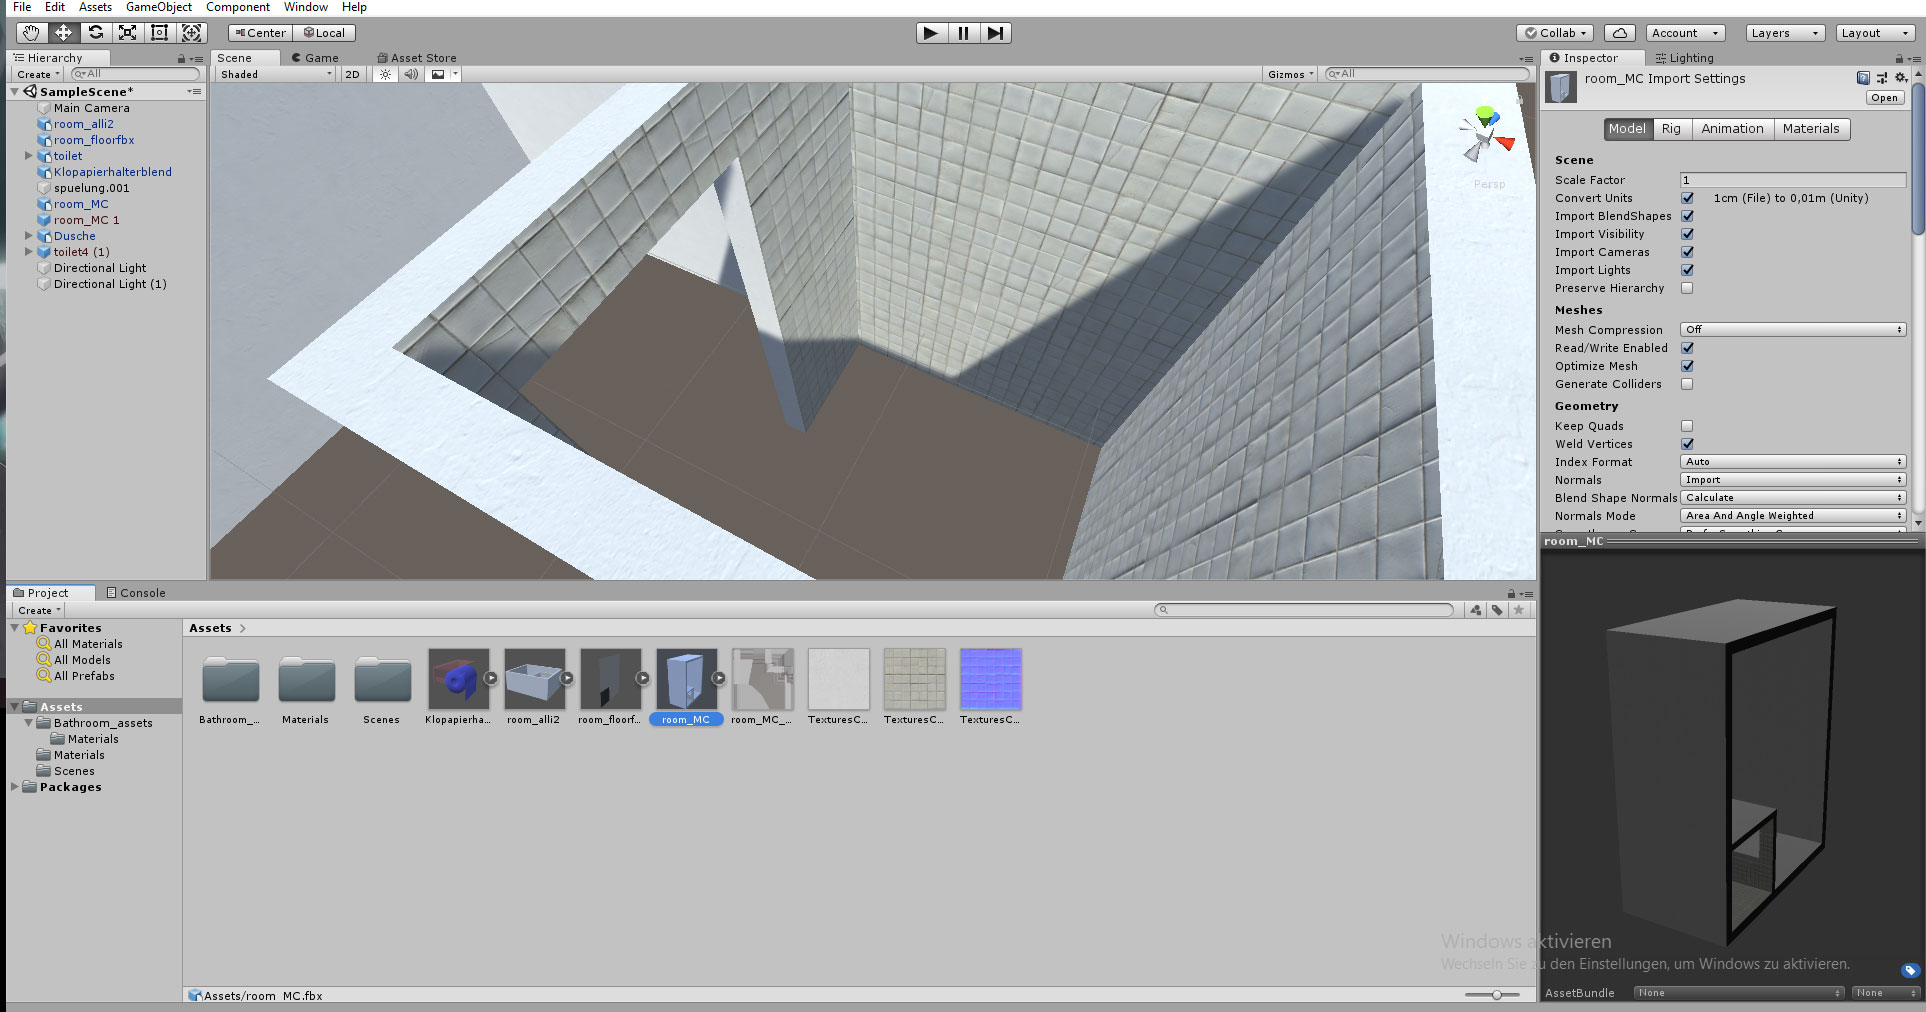
Task: Open the Inspector gear settings menu
Action: tap(1901, 78)
